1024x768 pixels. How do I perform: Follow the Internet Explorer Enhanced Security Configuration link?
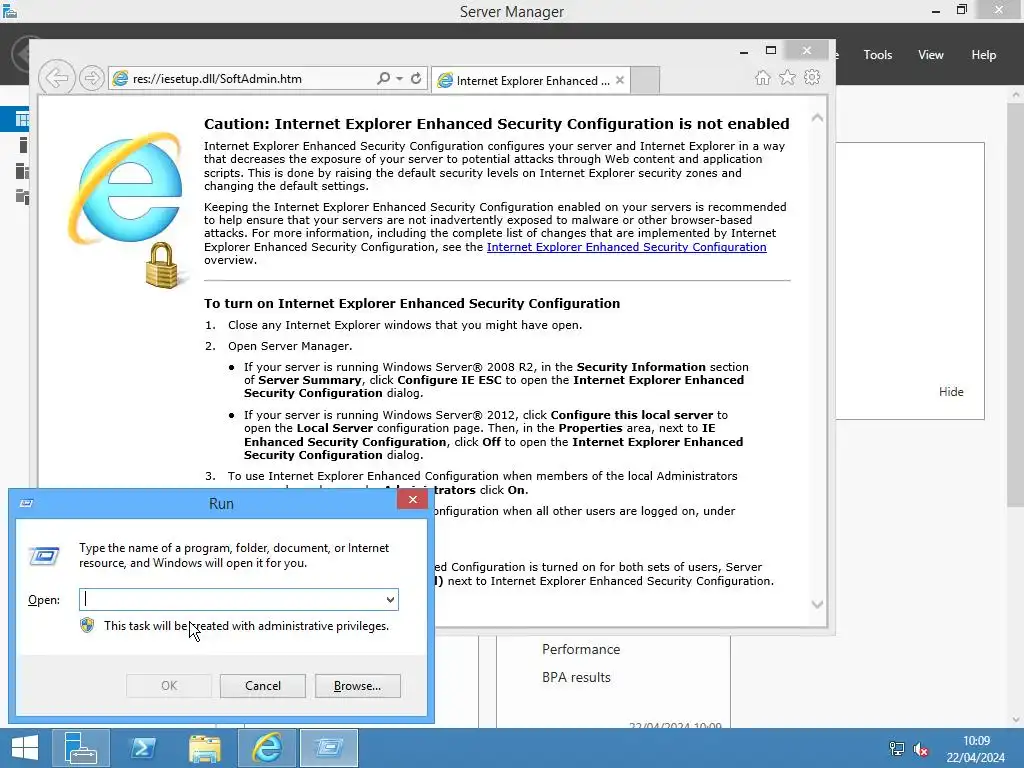pos(626,247)
